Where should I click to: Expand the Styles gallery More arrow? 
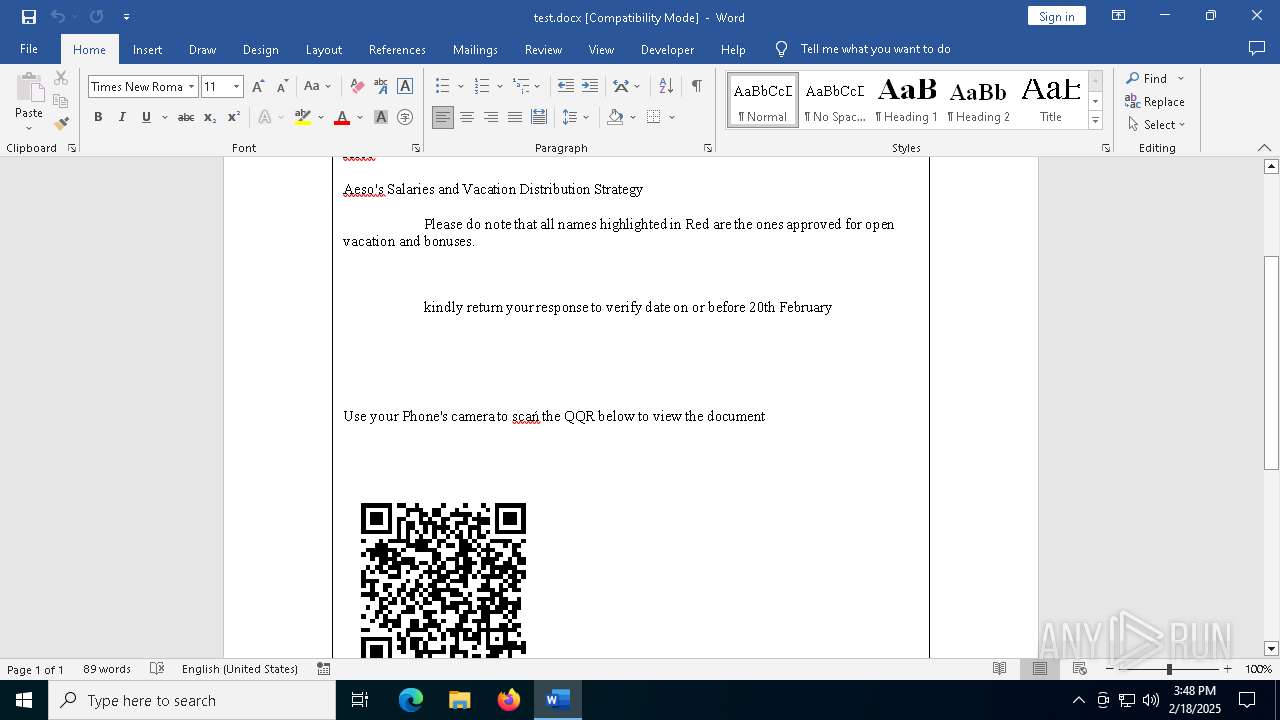click(x=1095, y=121)
